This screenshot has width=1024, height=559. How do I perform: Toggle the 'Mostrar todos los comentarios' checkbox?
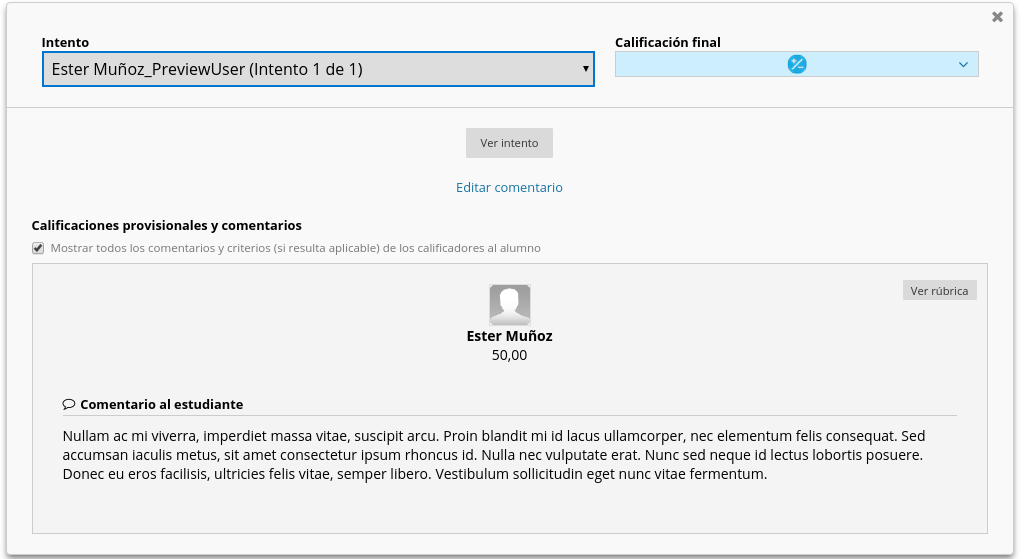pyautogui.click(x=38, y=248)
